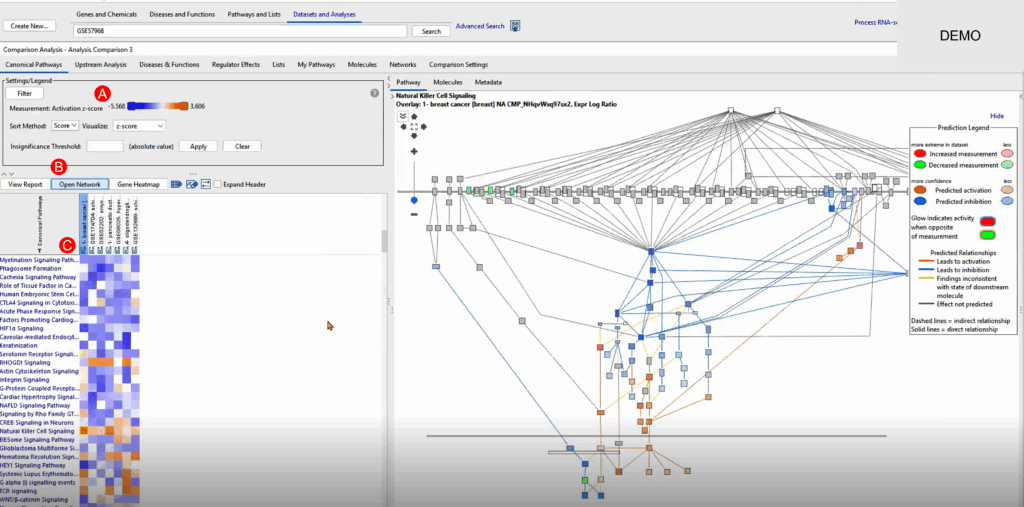Open the Upstream Analysis tab

click(101, 65)
